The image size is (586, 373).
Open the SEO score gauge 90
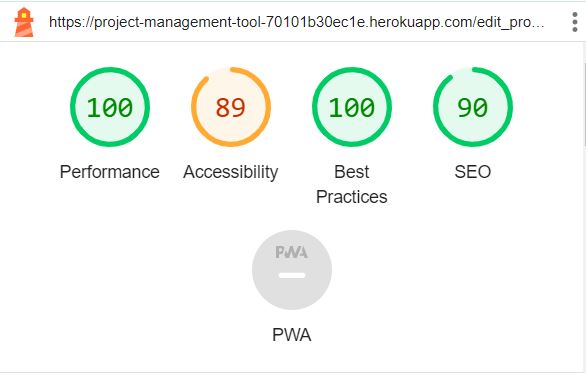coord(473,107)
